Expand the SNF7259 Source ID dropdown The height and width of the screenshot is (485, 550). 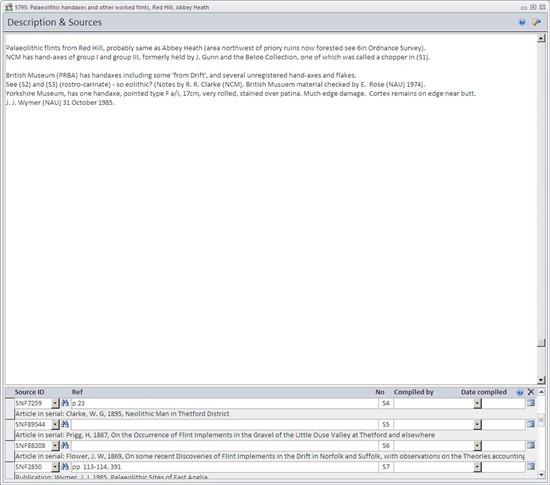[55, 403]
